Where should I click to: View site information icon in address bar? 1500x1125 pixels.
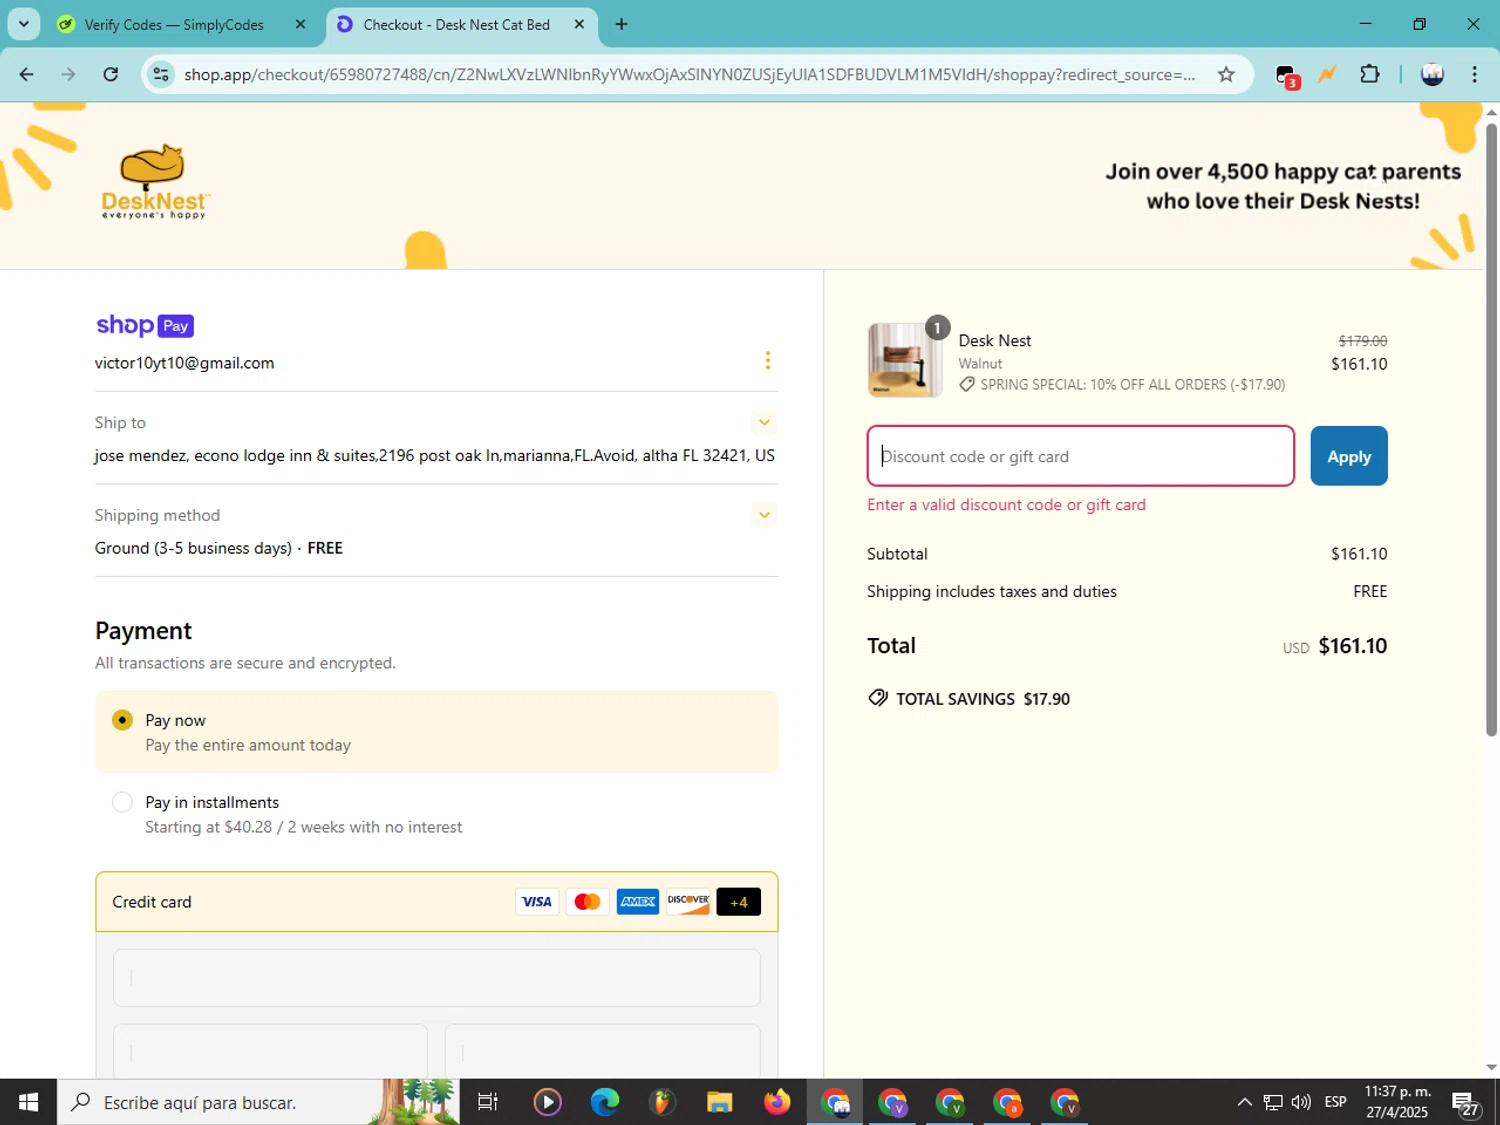[161, 74]
